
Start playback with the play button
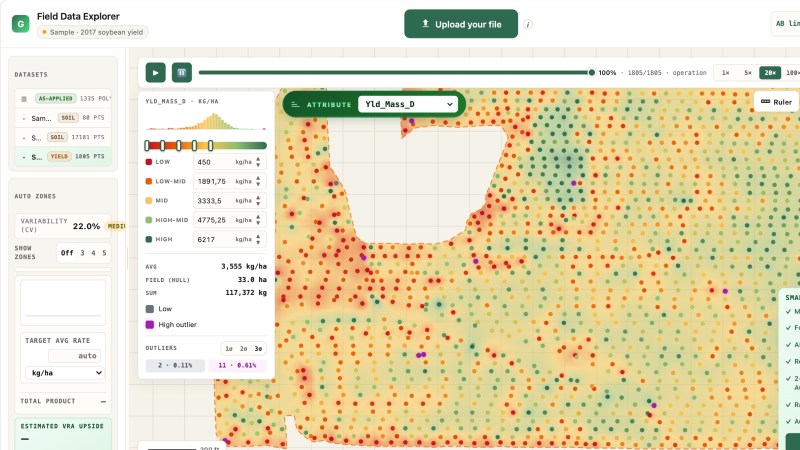coord(156,72)
